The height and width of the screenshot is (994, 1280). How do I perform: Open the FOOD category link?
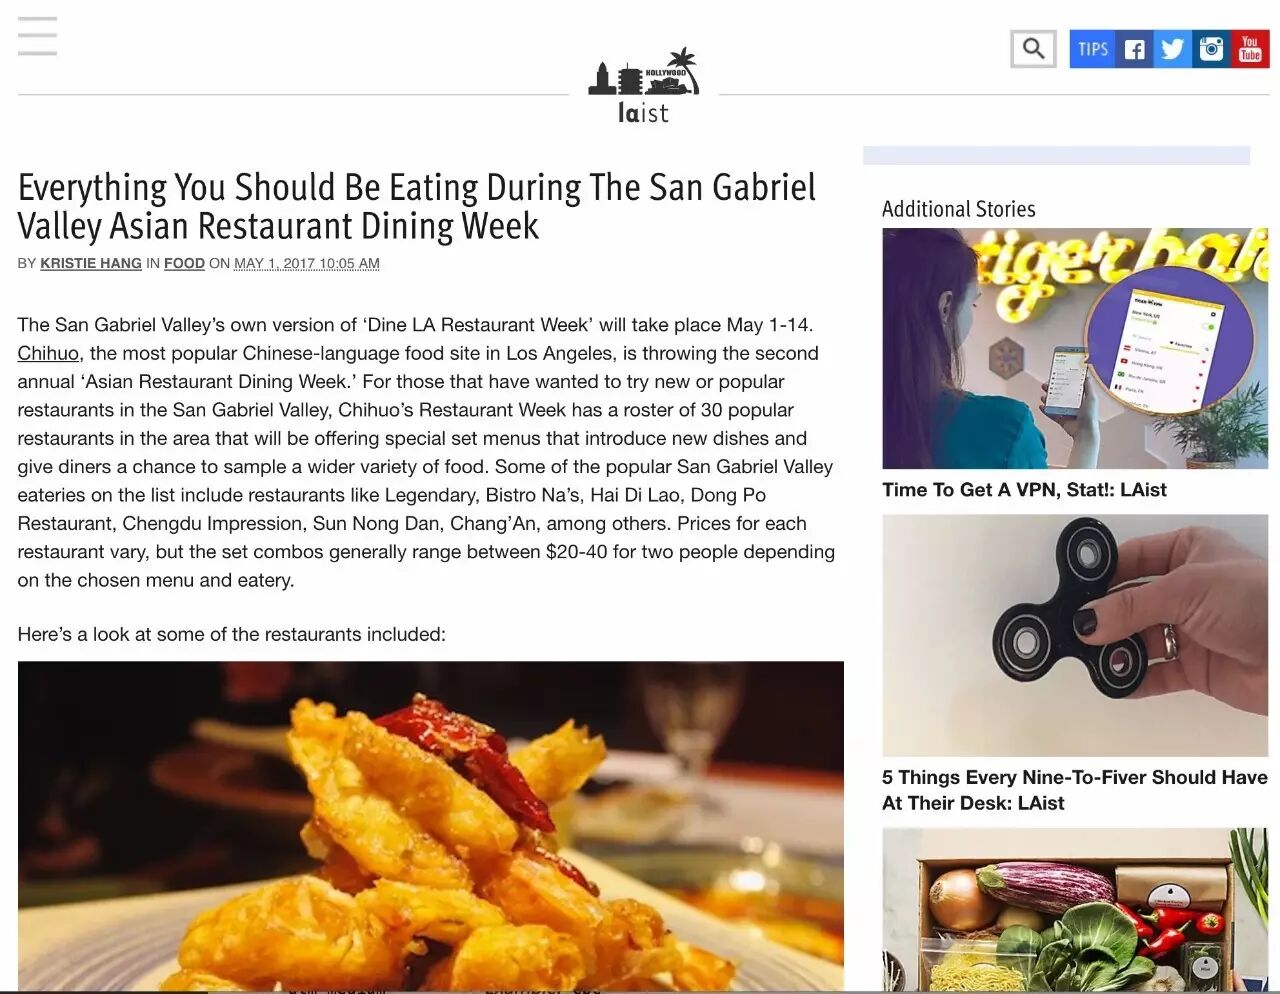[184, 263]
